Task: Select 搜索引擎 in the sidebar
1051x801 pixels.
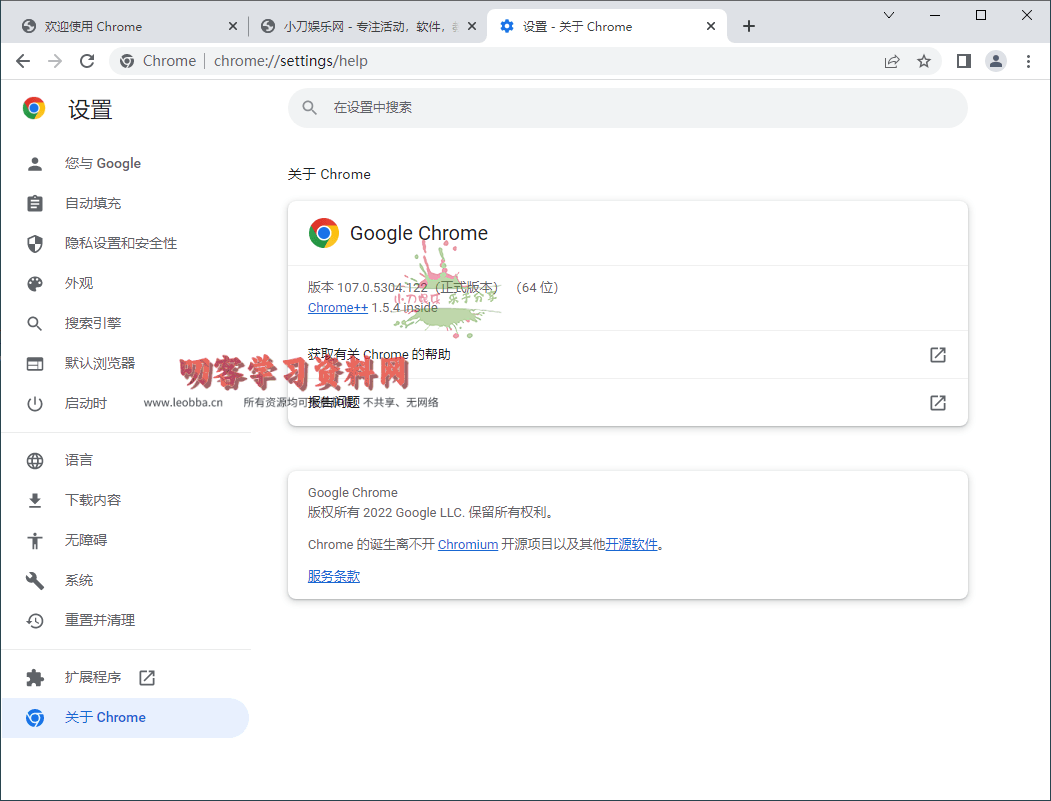Action: [93, 323]
